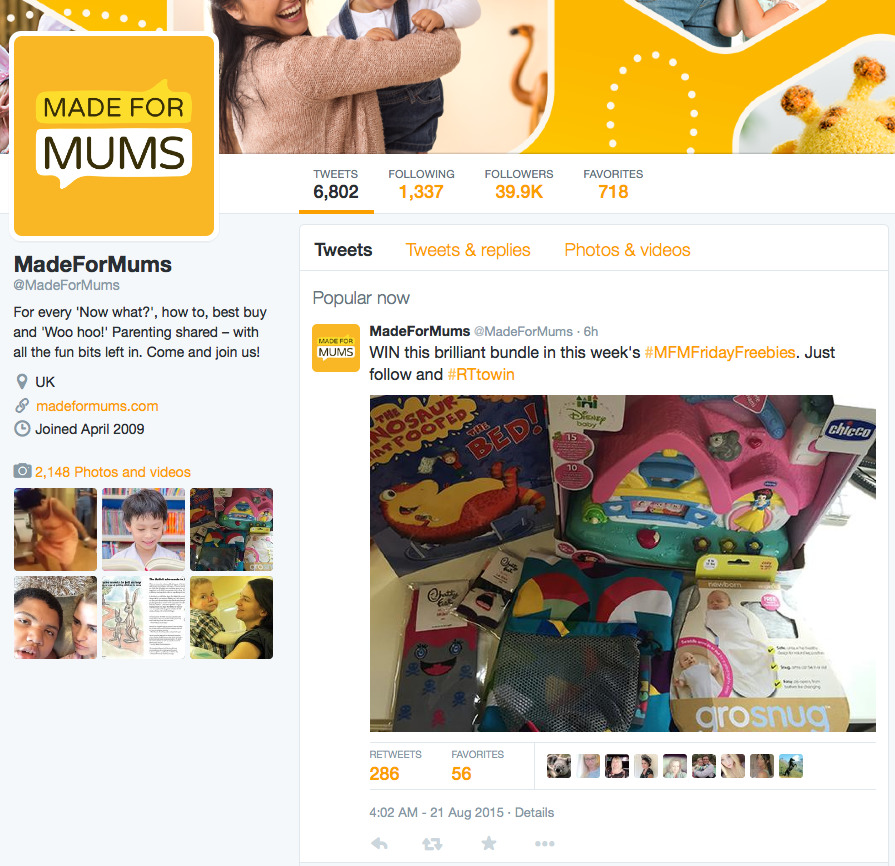The width and height of the screenshot is (895, 866).
Task: Show Favorites 718 stat
Action: (613, 184)
